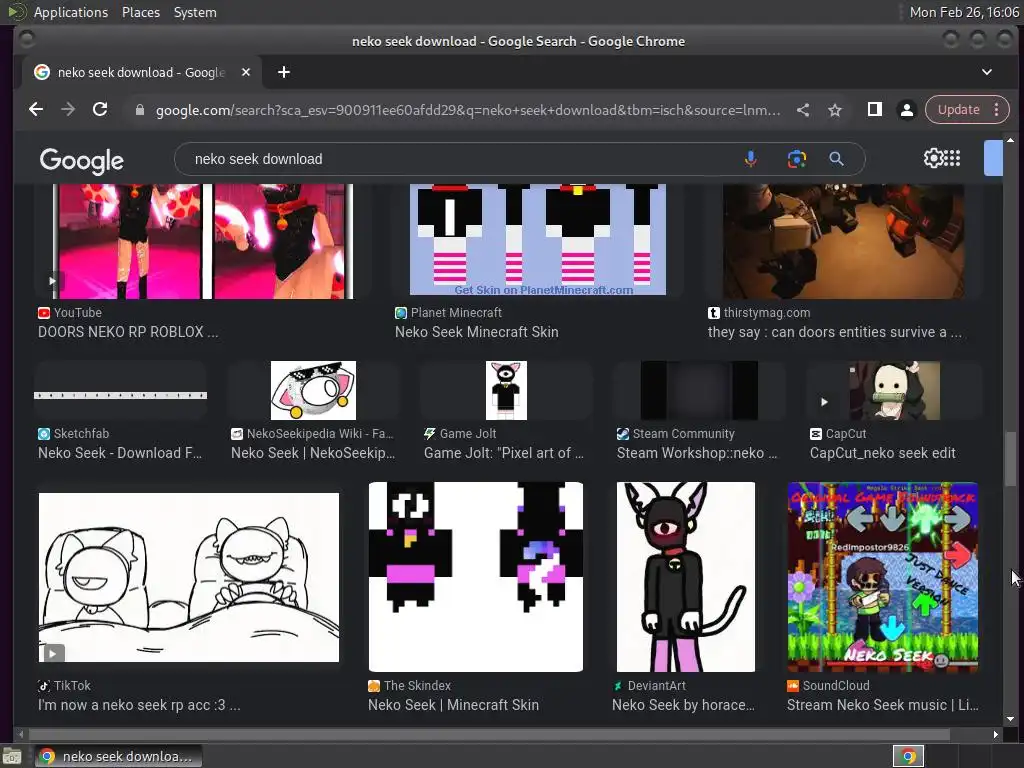Click 'Game Jolt: Pixel art of' title
Viewport: 1024px width, 768px height.
[x=504, y=453]
